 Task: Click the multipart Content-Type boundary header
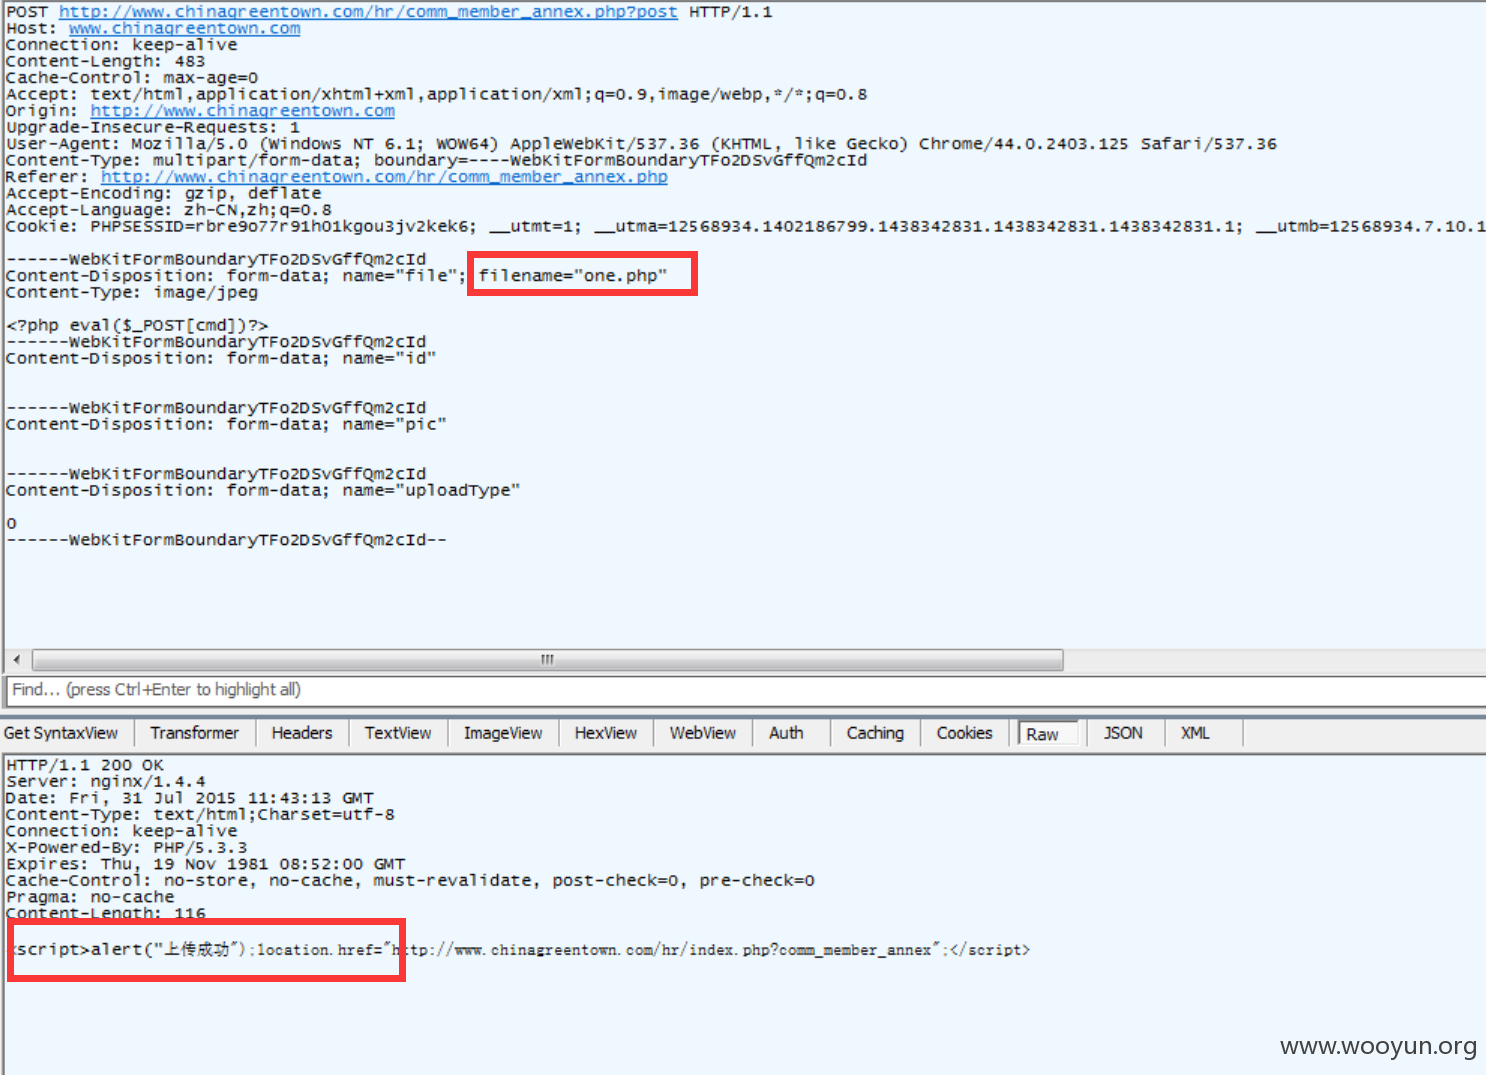[437, 161]
